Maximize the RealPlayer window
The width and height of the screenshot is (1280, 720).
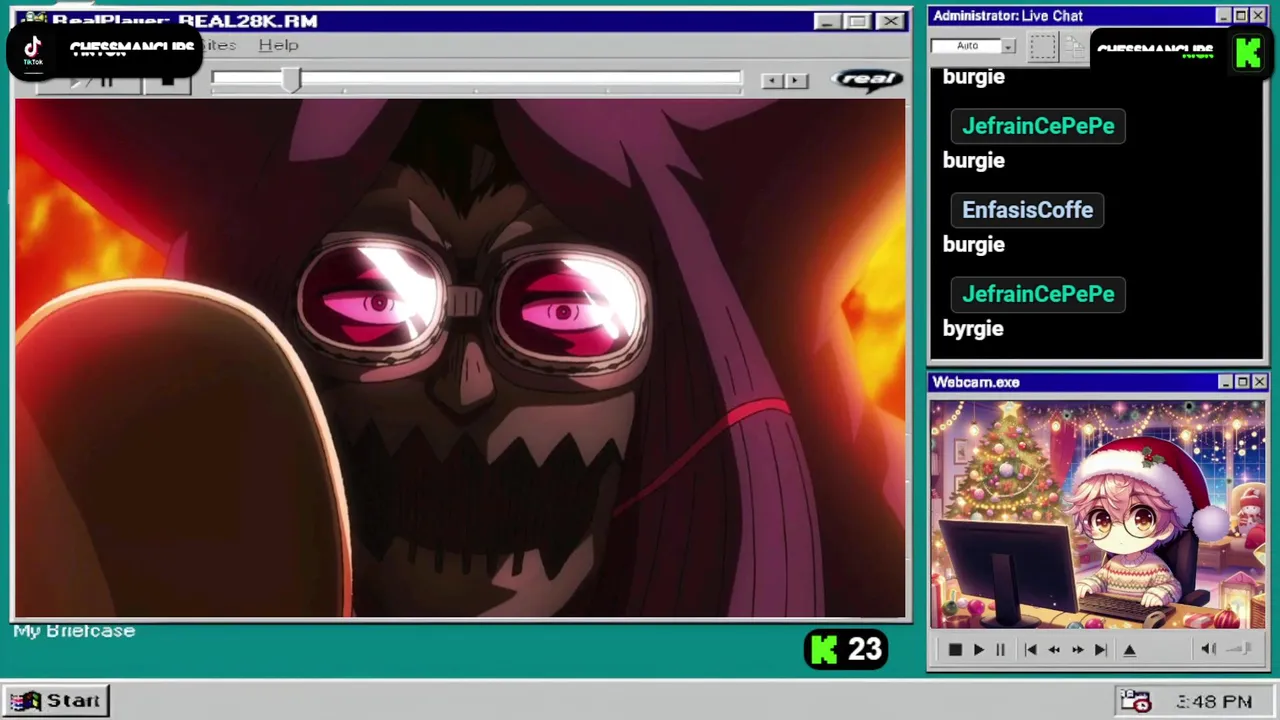pos(857,21)
